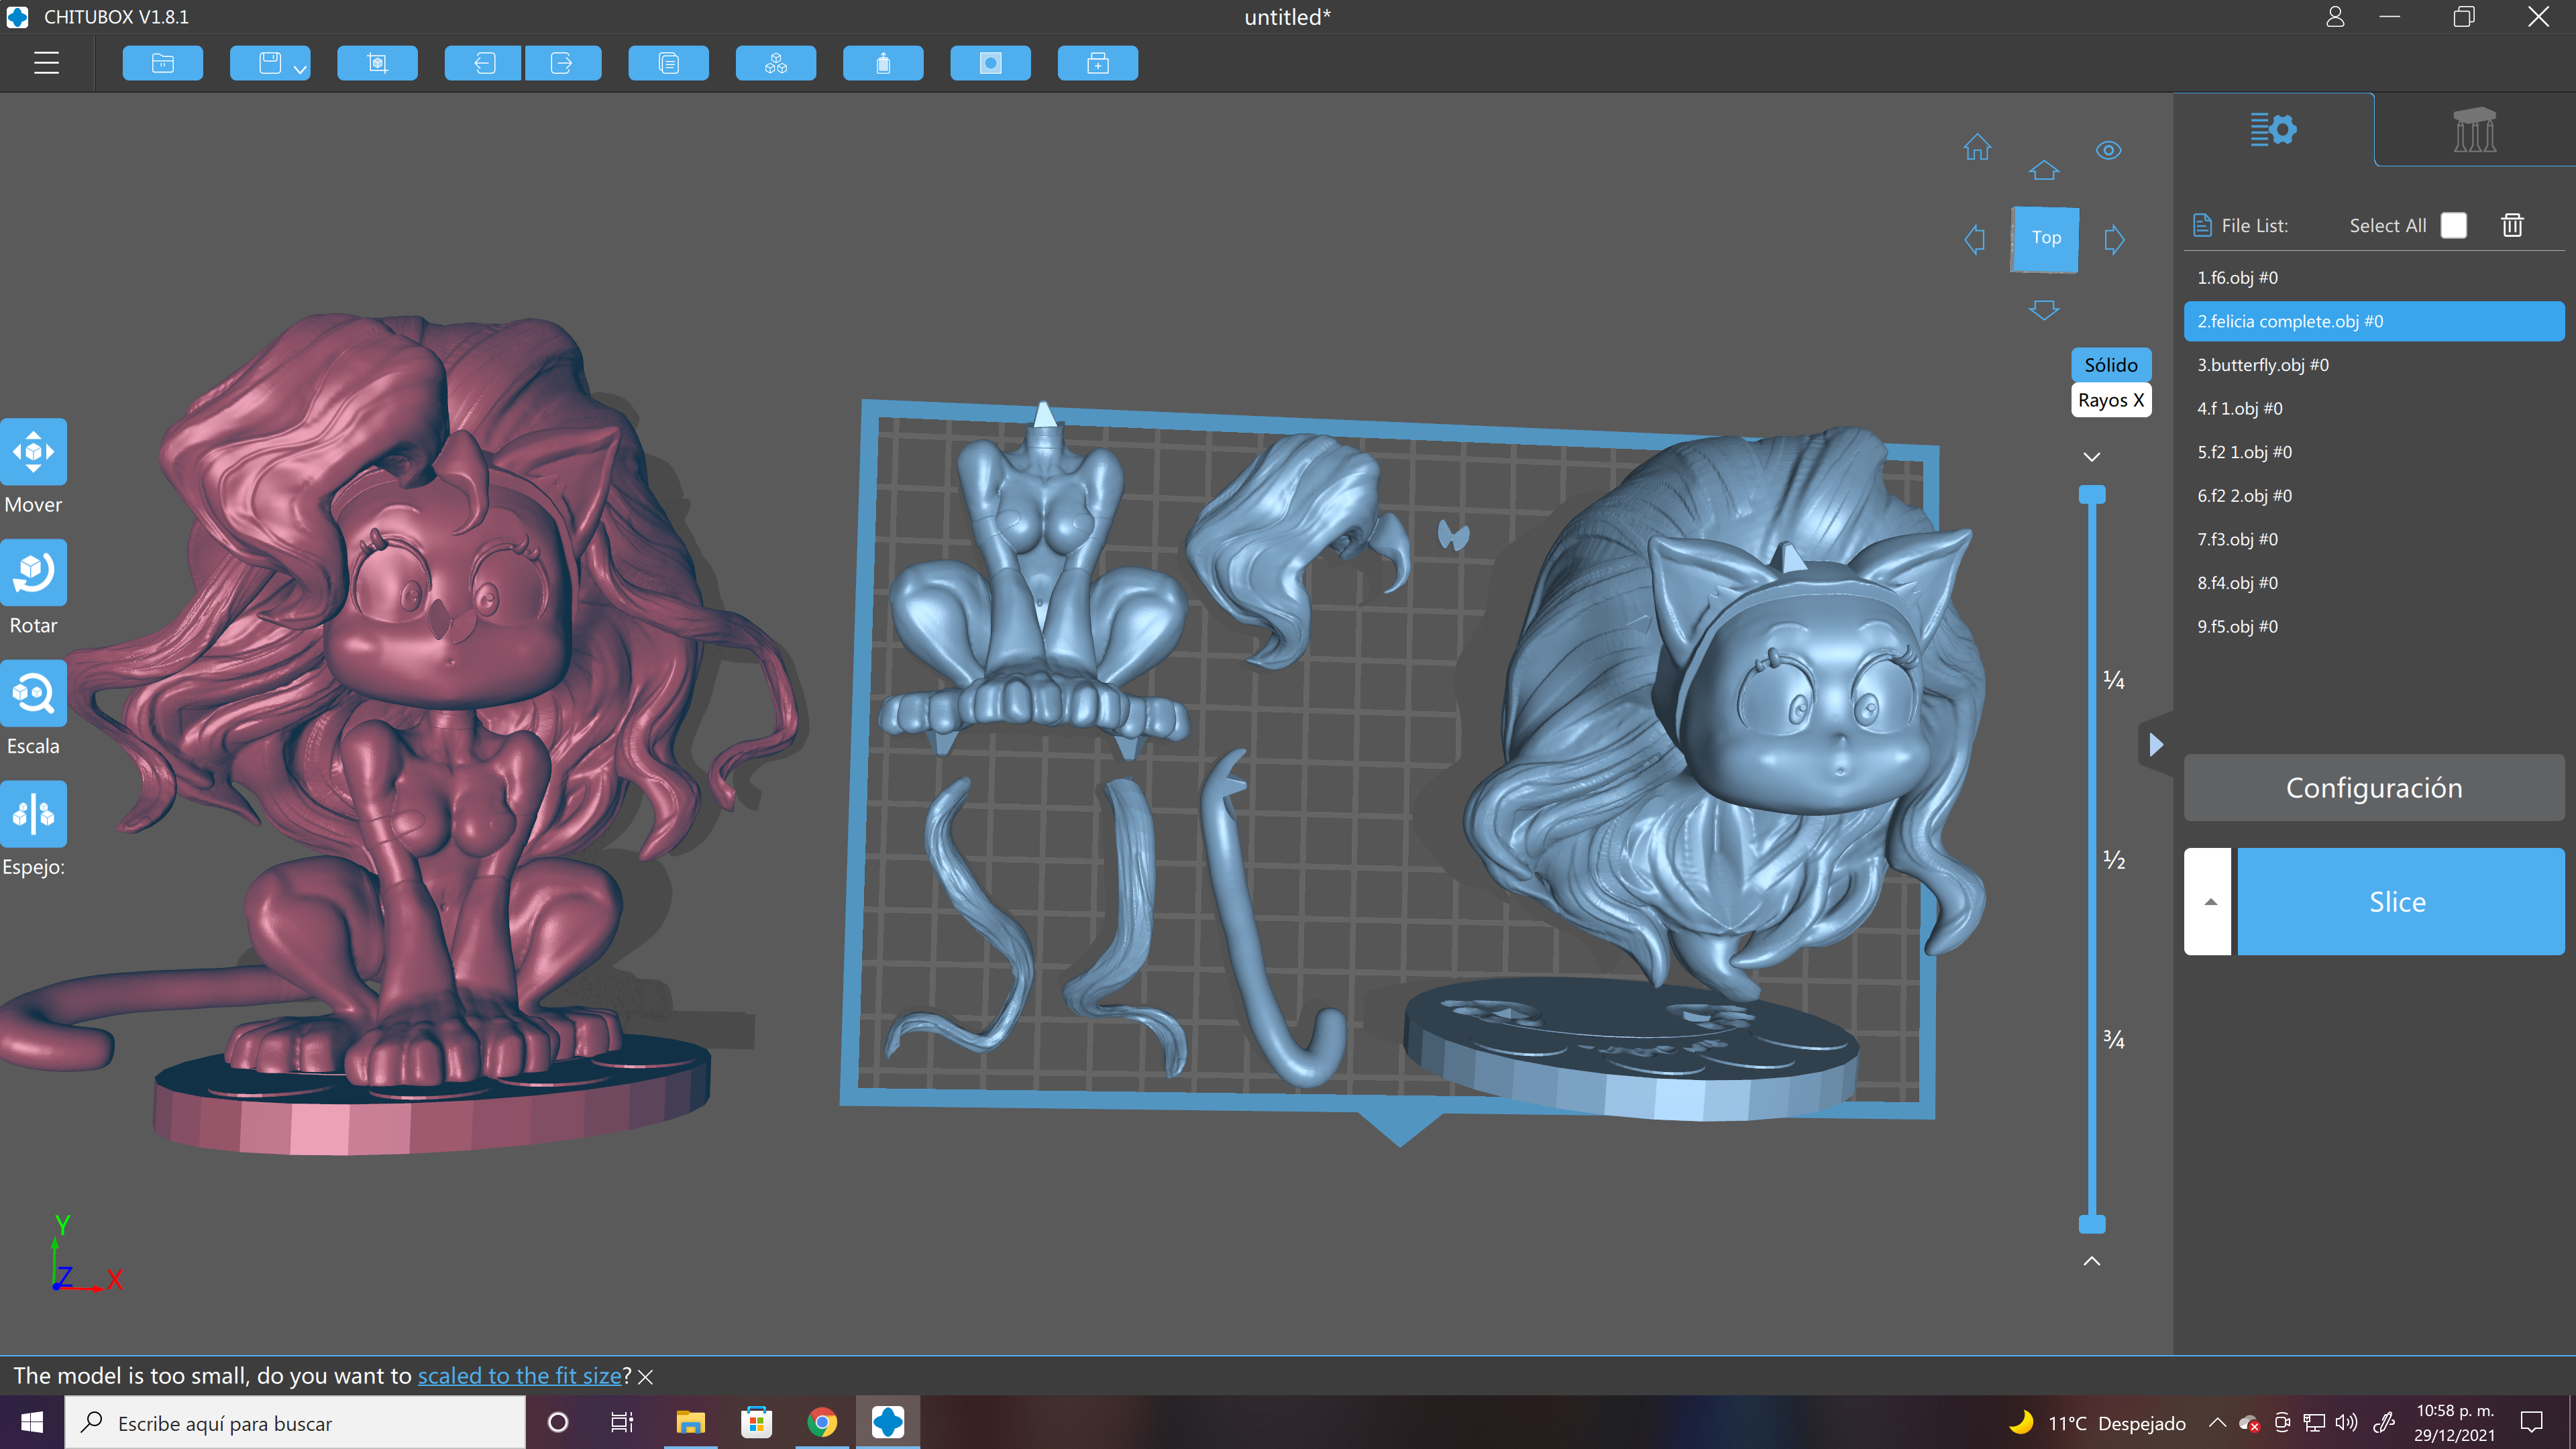
Task: Click the ½ mark on layer slider
Action: (2114, 859)
